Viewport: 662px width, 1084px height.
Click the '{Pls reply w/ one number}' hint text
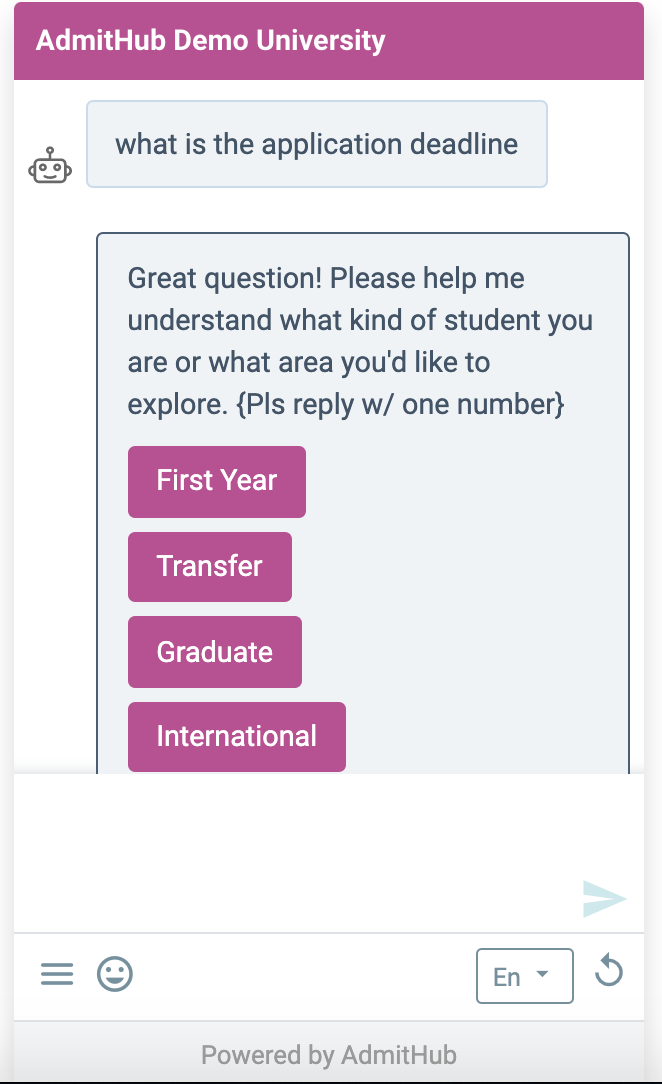[400, 404]
